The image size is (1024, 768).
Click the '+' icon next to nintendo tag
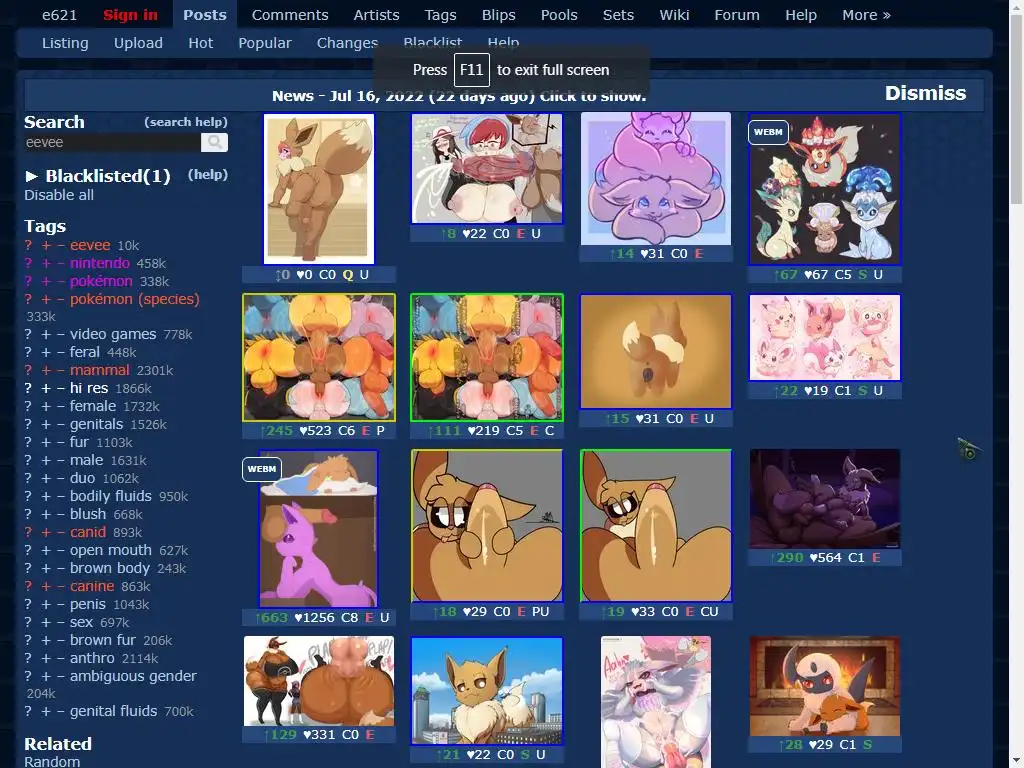pyautogui.click(x=46, y=263)
